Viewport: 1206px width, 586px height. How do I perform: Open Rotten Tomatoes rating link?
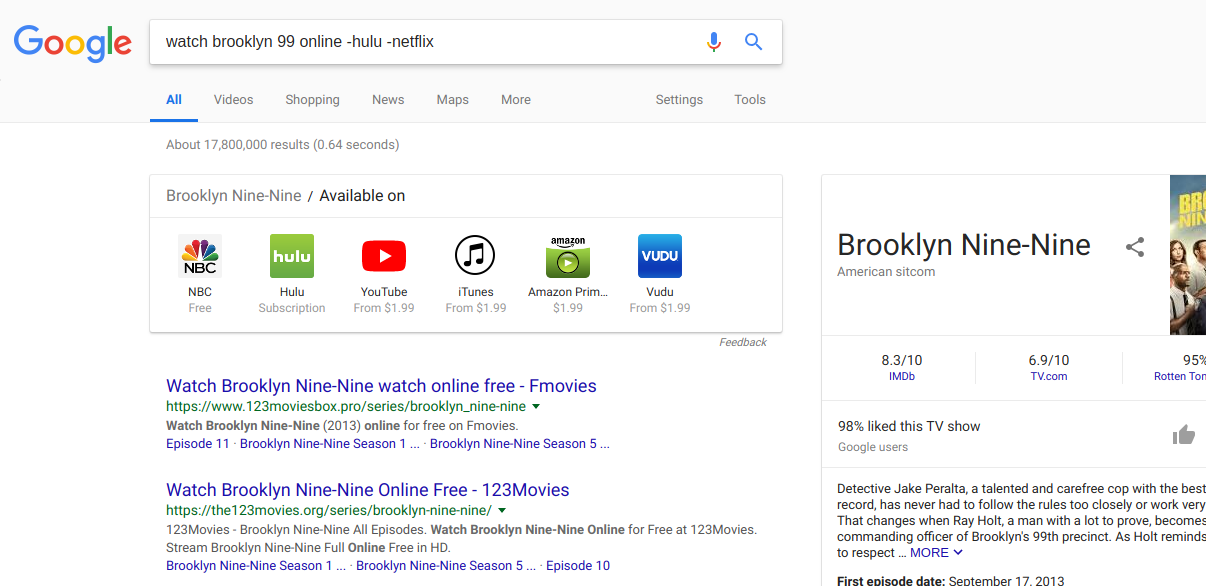click(x=1180, y=377)
